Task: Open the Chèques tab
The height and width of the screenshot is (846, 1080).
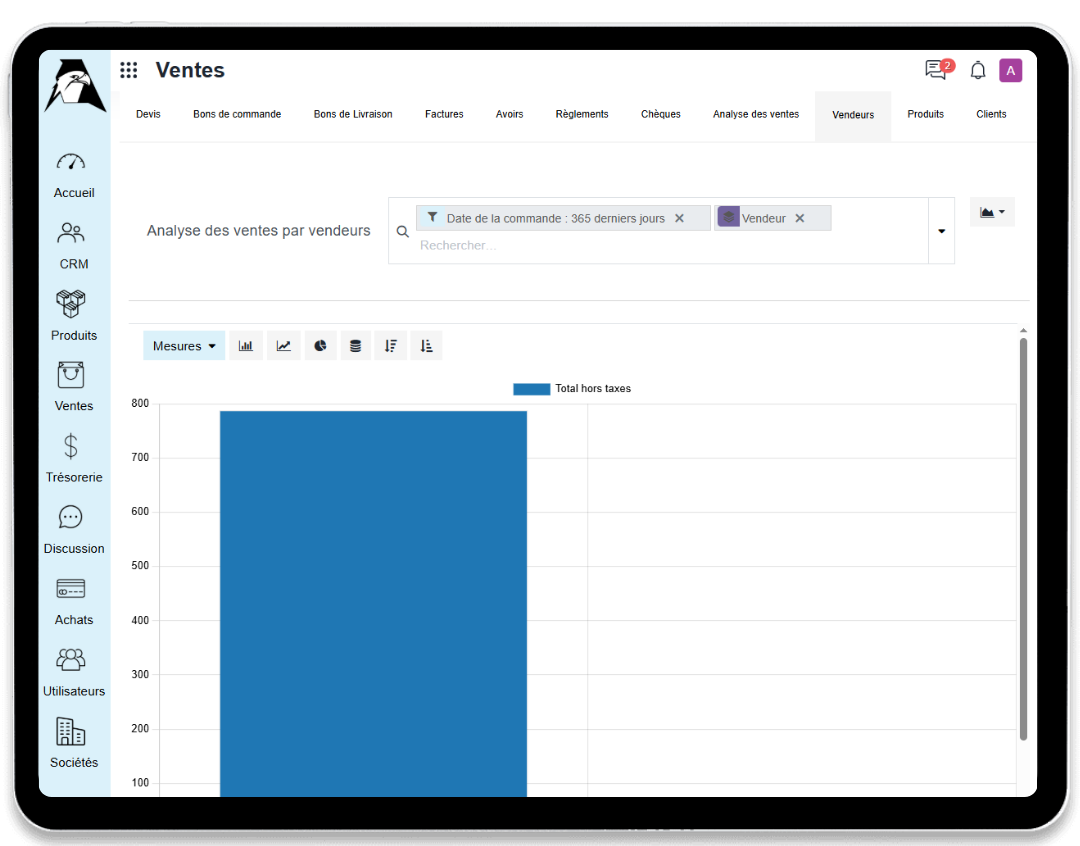Action: [661, 114]
